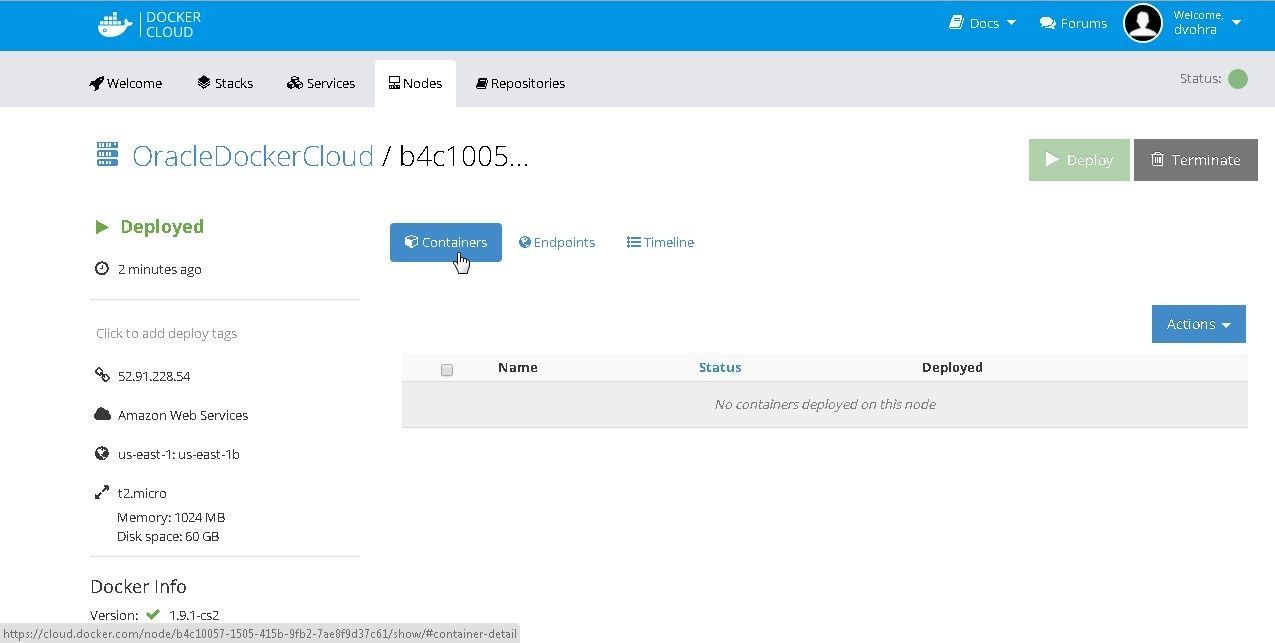
Task: Click the t2.micro instance type text
Action: (142, 493)
